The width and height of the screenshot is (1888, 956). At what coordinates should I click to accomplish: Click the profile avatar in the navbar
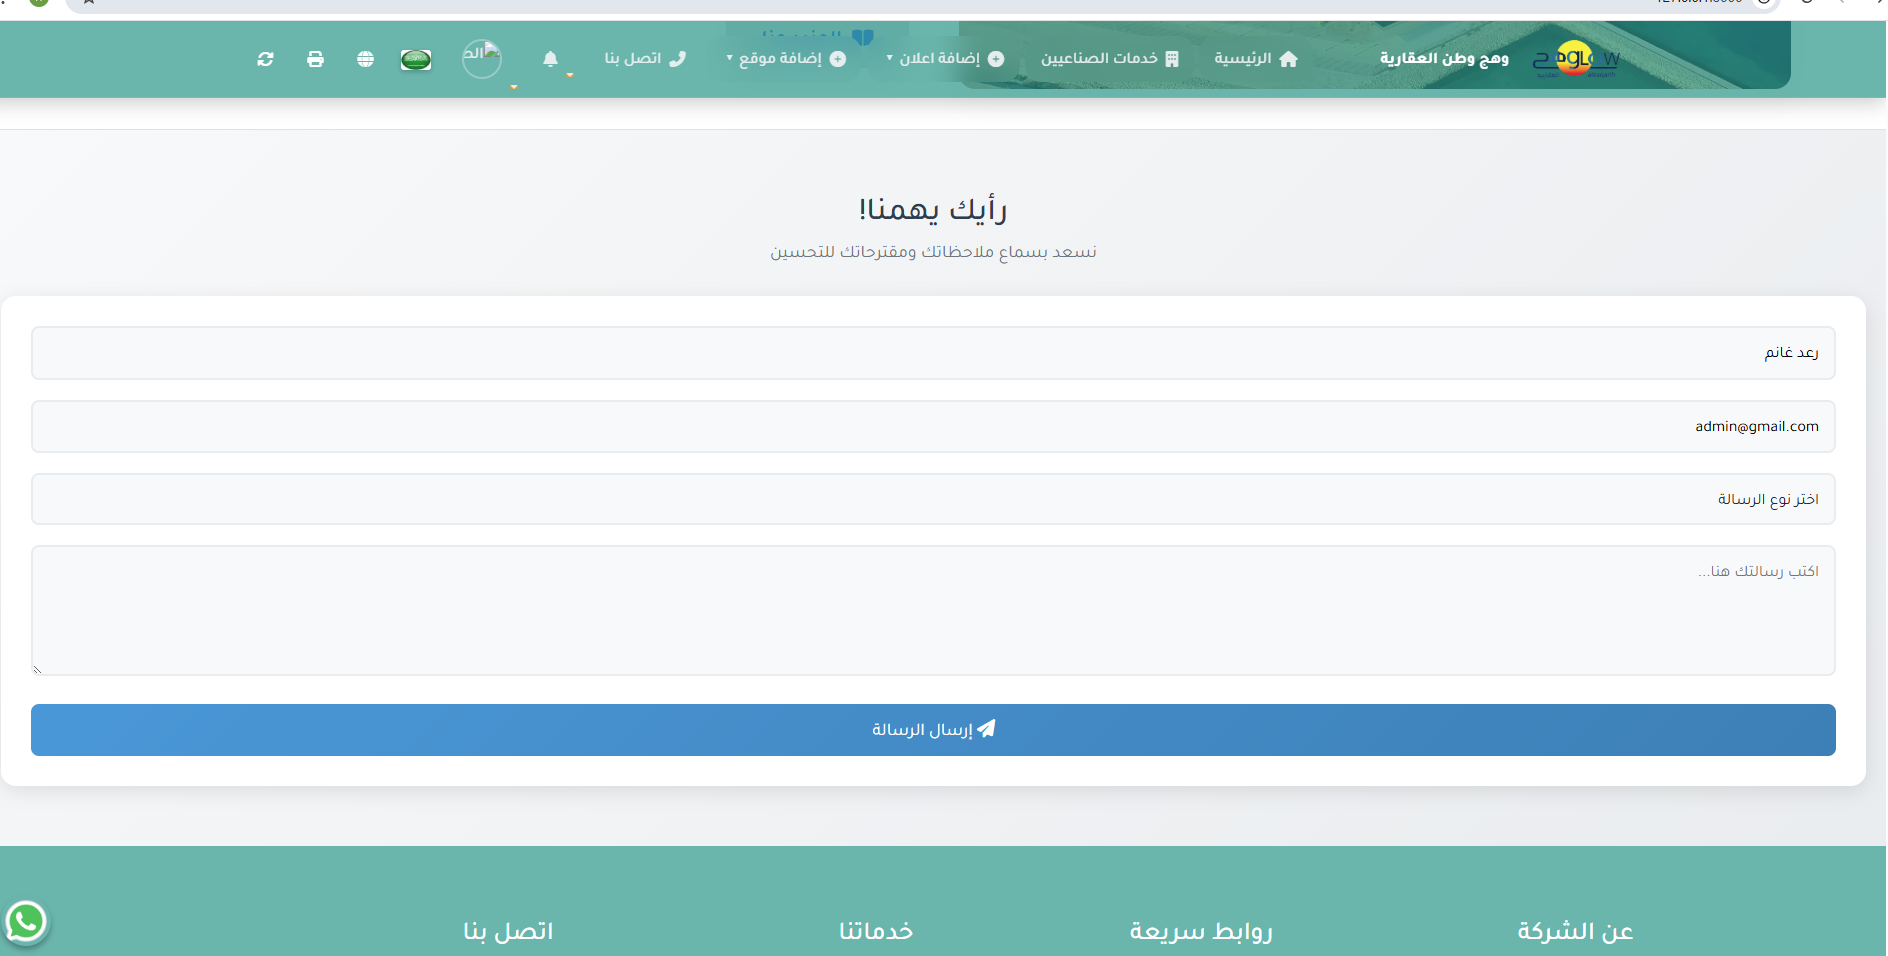coord(483,58)
